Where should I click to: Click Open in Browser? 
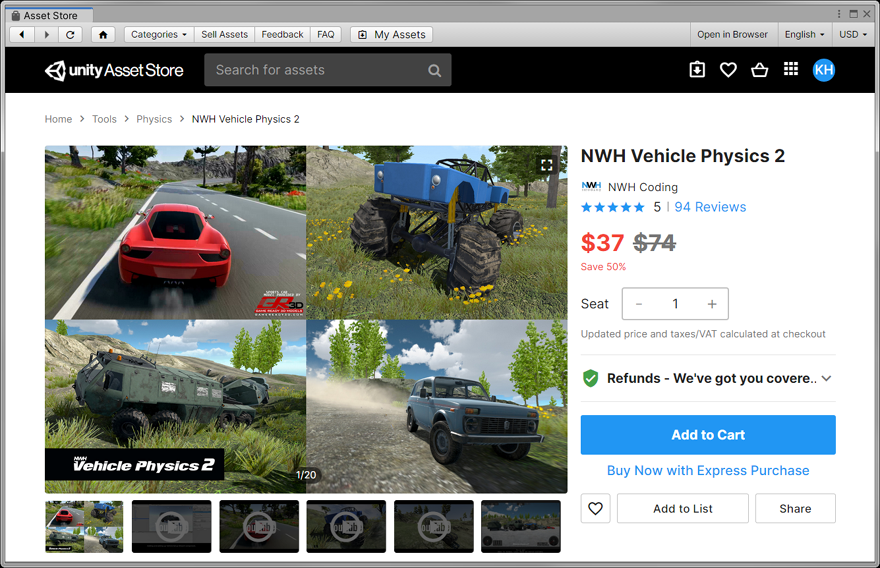click(732, 35)
